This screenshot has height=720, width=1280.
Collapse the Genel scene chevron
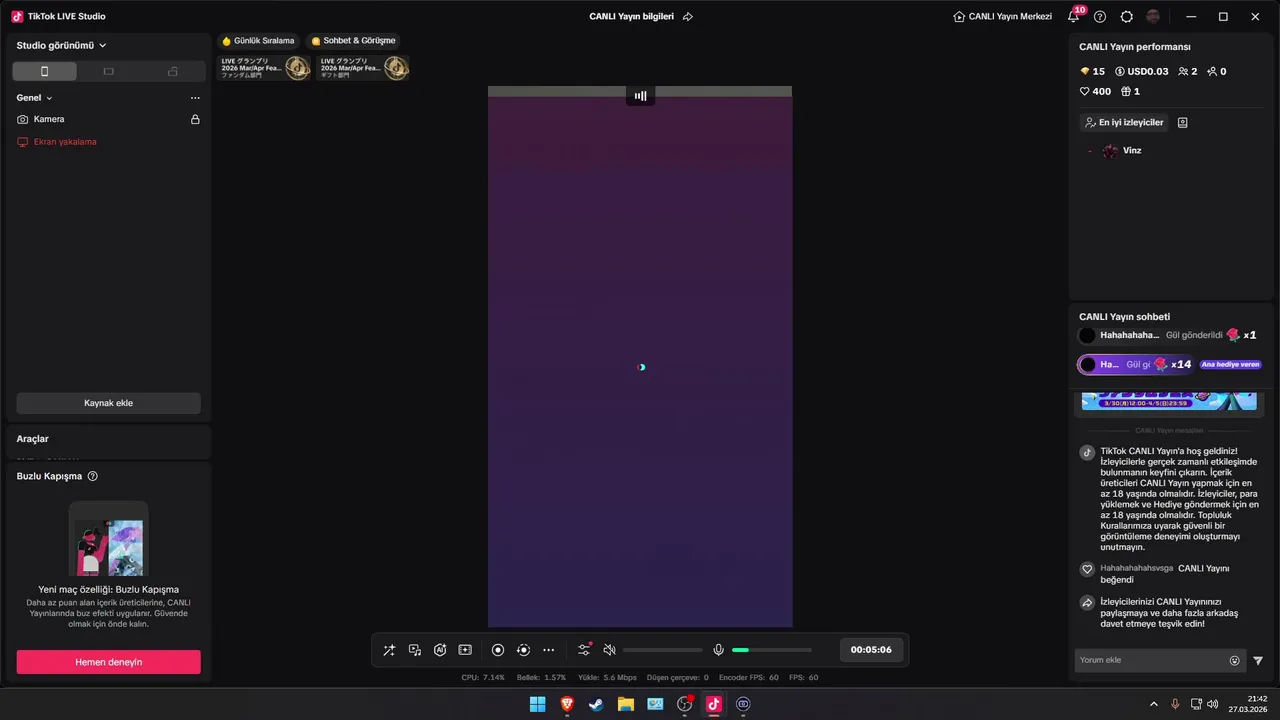[49, 98]
